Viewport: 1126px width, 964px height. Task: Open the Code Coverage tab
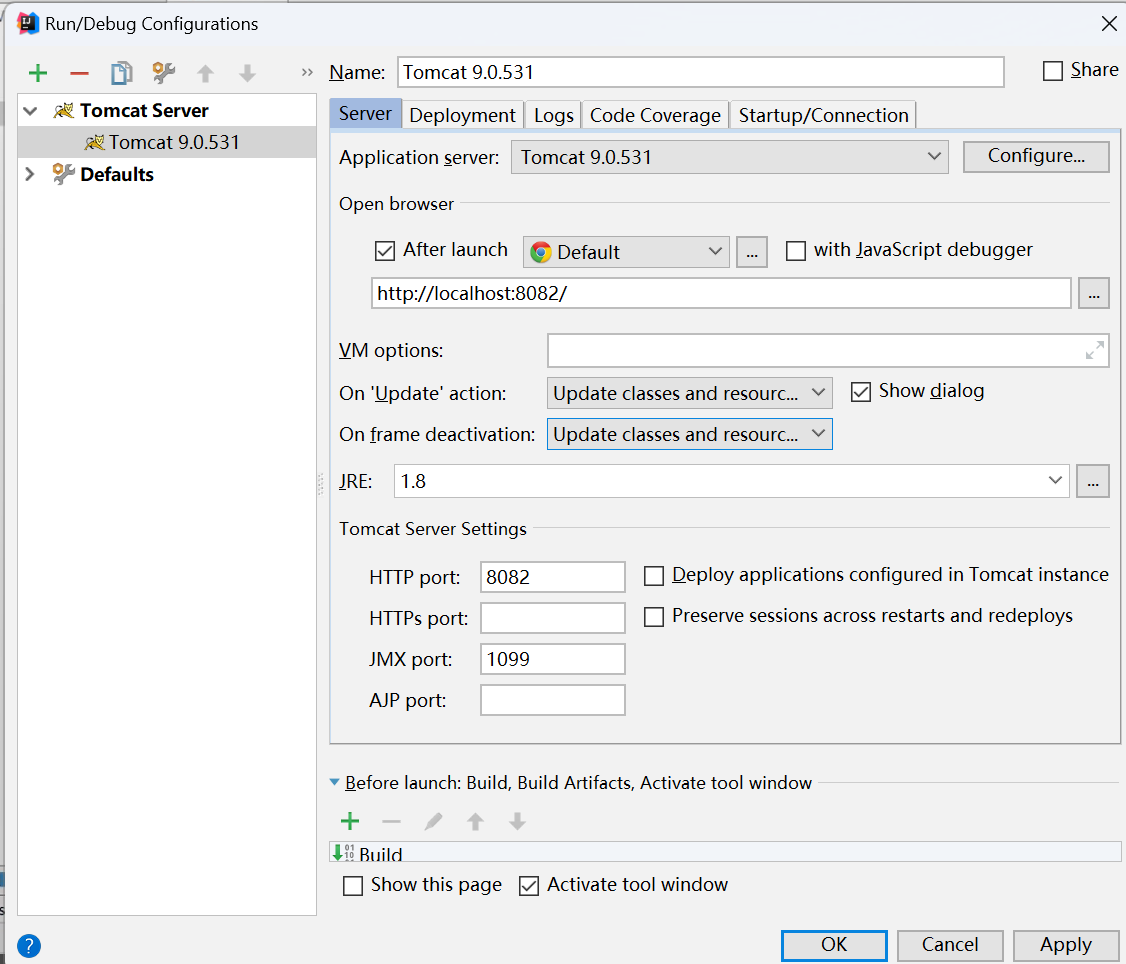(x=655, y=115)
